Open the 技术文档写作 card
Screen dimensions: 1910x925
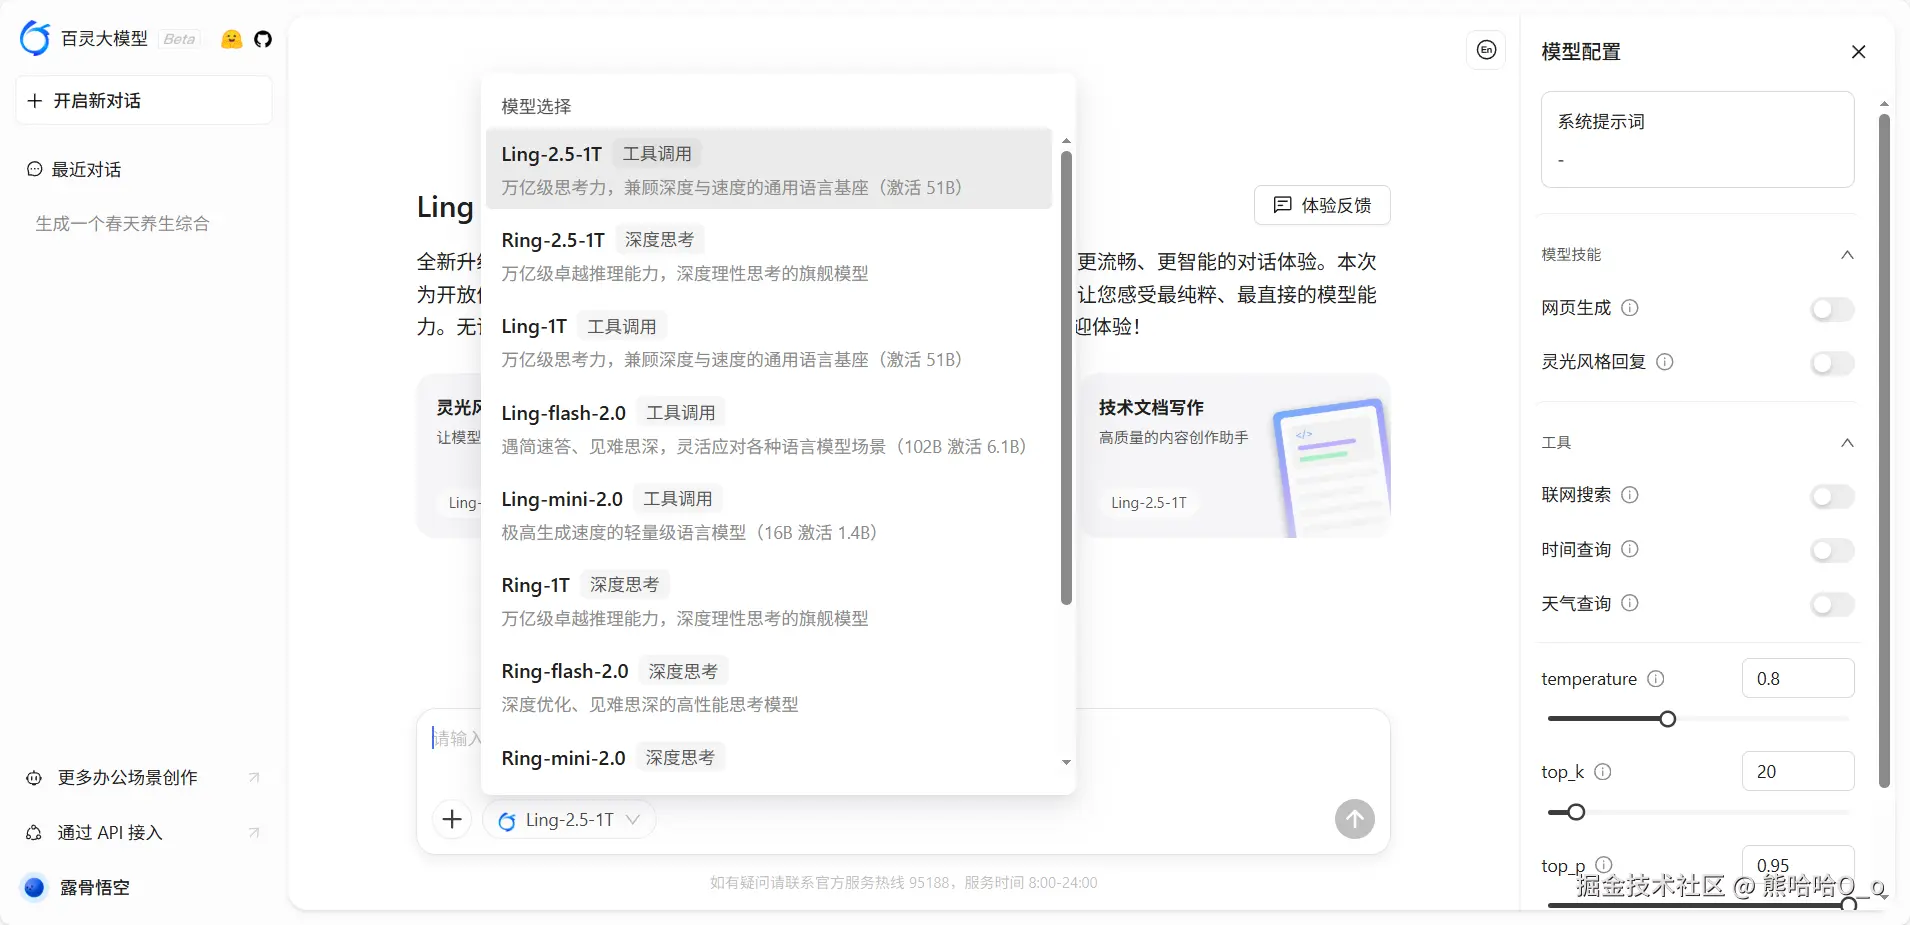click(1235, 456)
